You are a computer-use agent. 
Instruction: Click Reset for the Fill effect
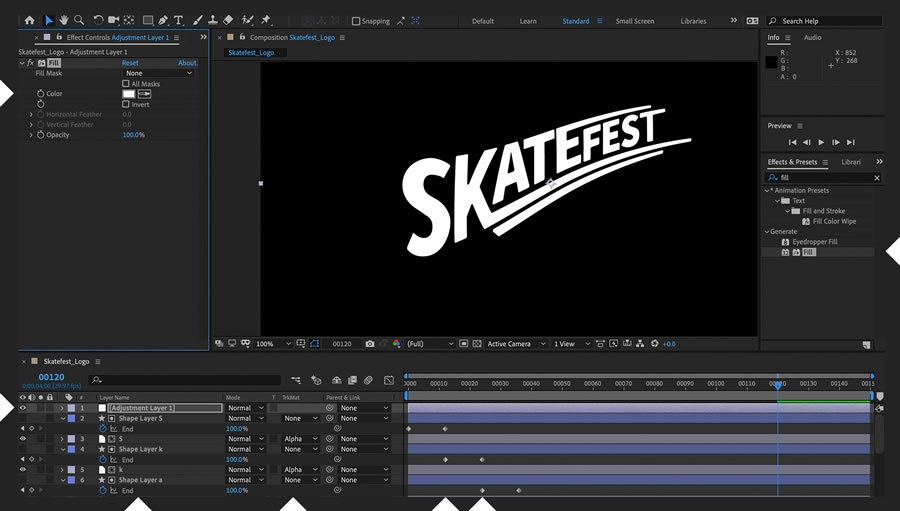tap(130, 63)
